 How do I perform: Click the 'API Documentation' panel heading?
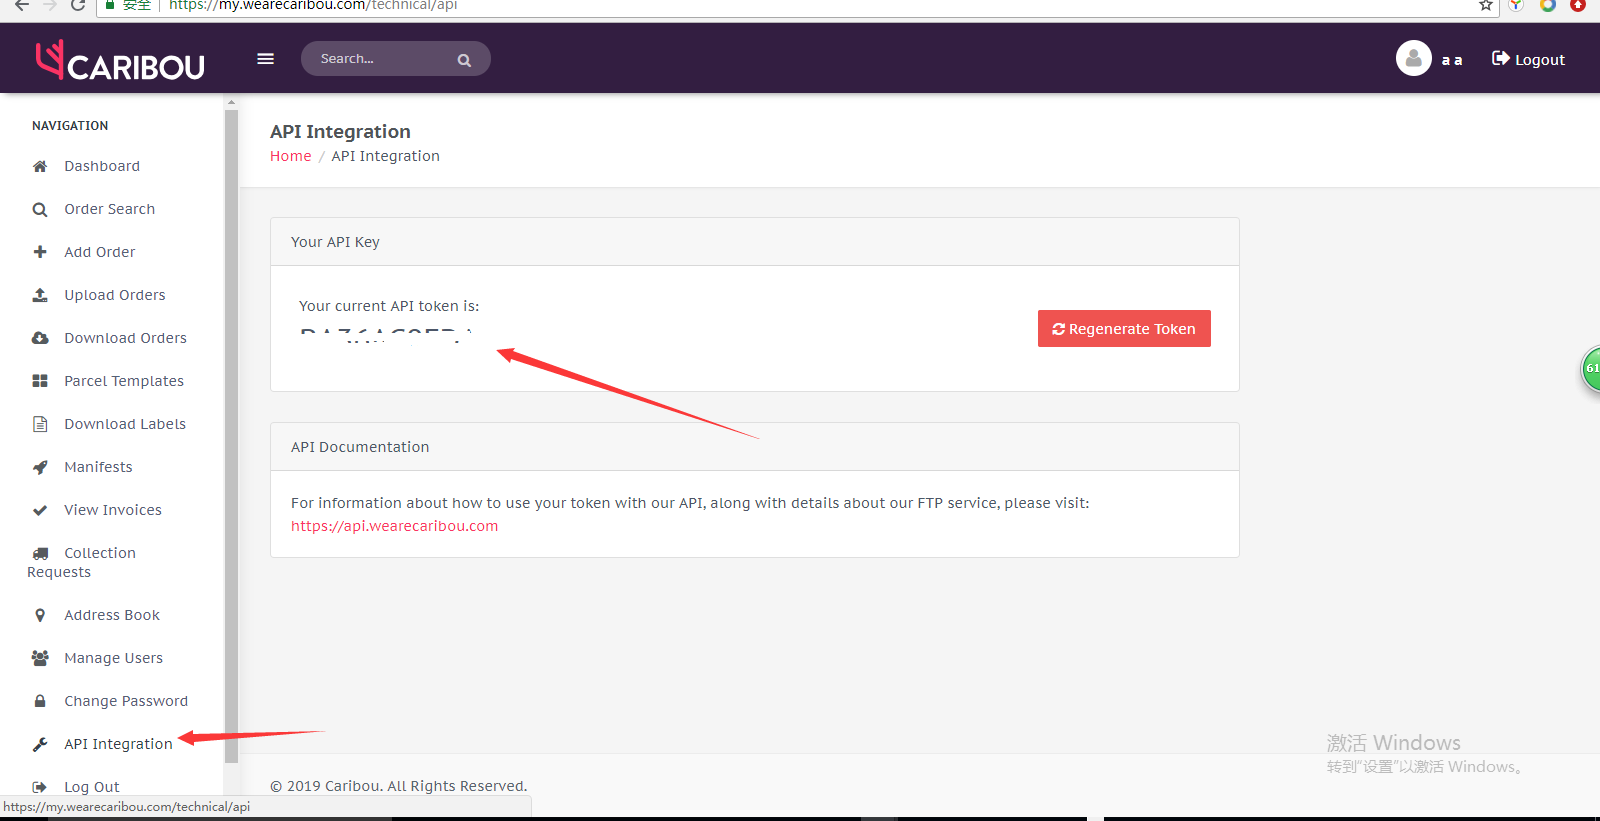coord(360,447)
